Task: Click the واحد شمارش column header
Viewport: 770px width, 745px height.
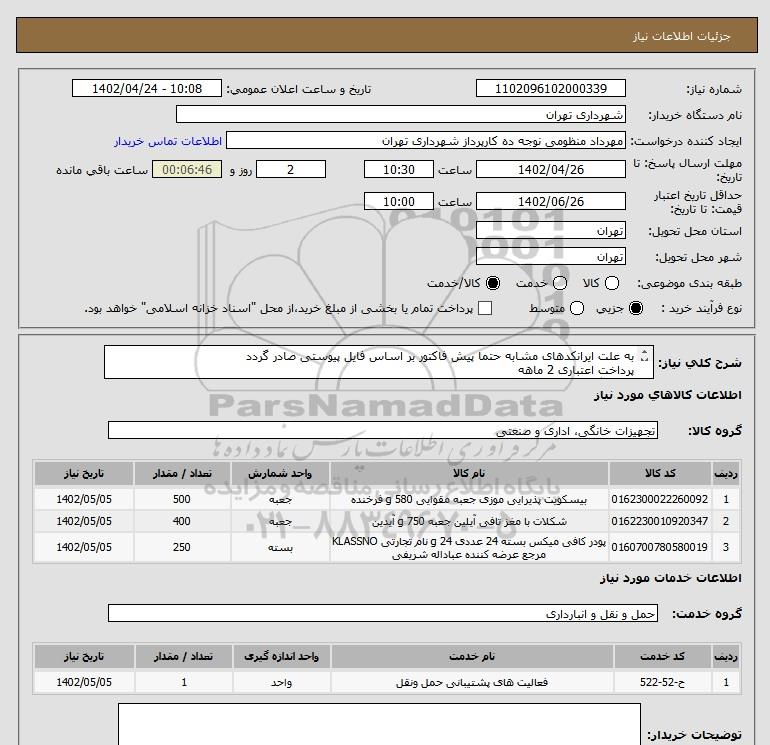Action: 280,473
